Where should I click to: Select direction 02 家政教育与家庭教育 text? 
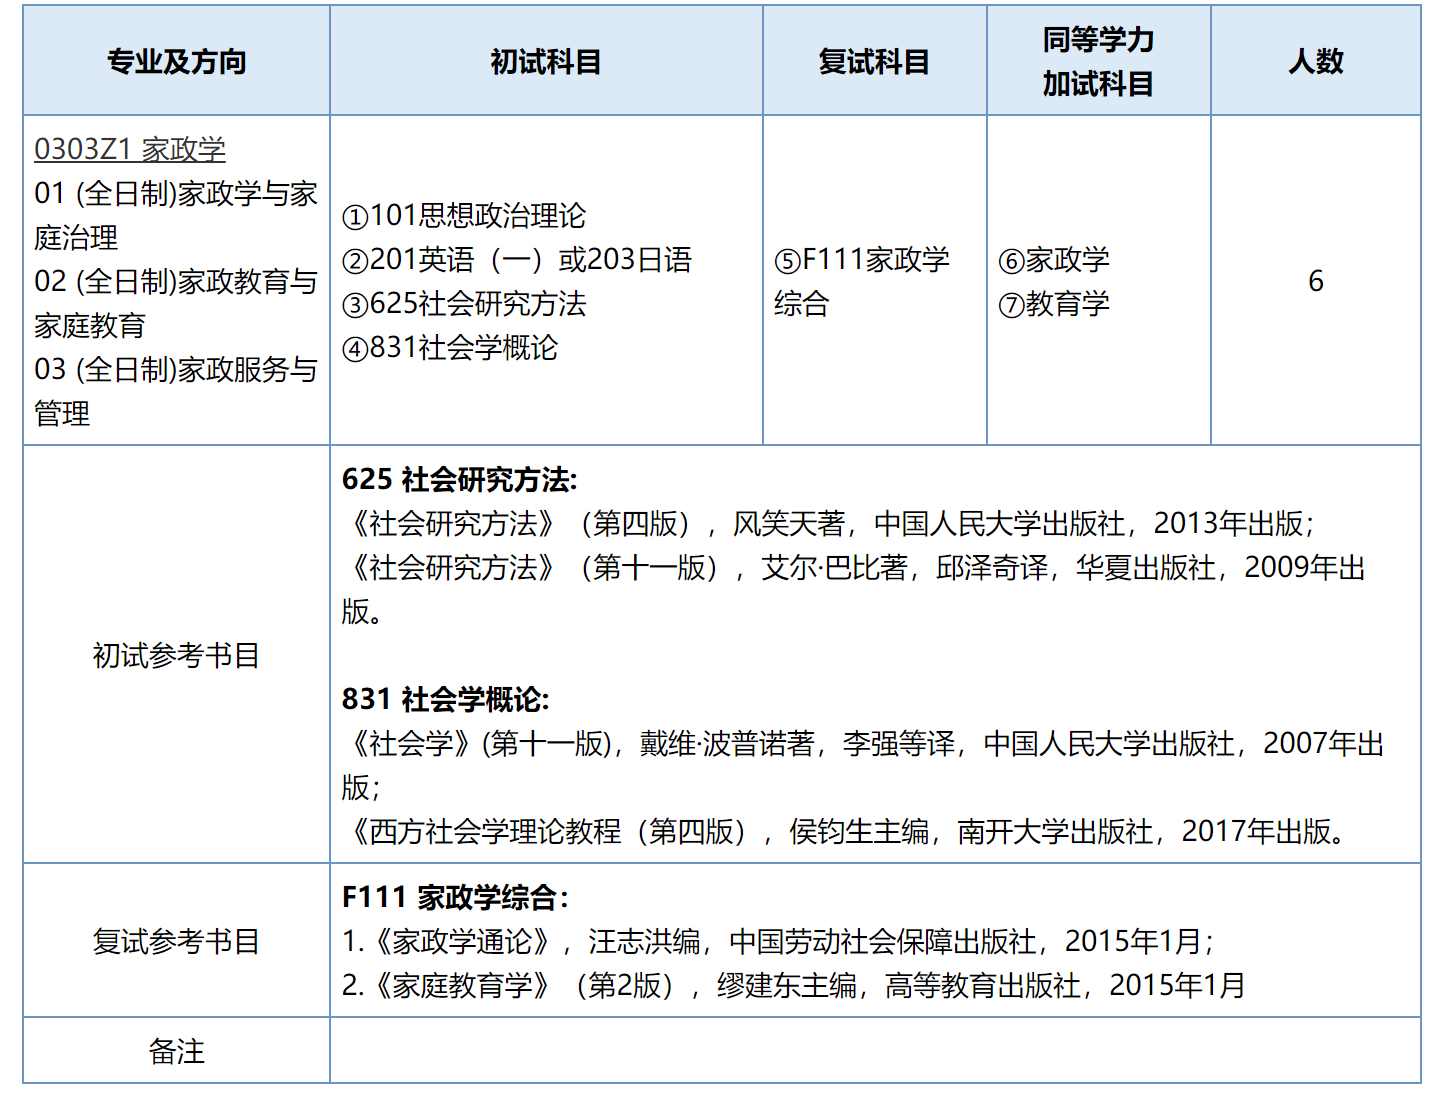coord(175,303)
